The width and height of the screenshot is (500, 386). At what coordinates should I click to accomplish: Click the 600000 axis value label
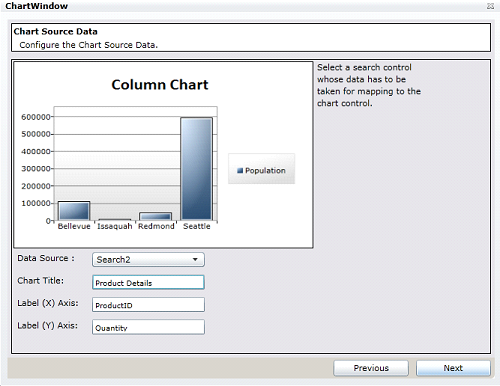click(x=36, y=117)
